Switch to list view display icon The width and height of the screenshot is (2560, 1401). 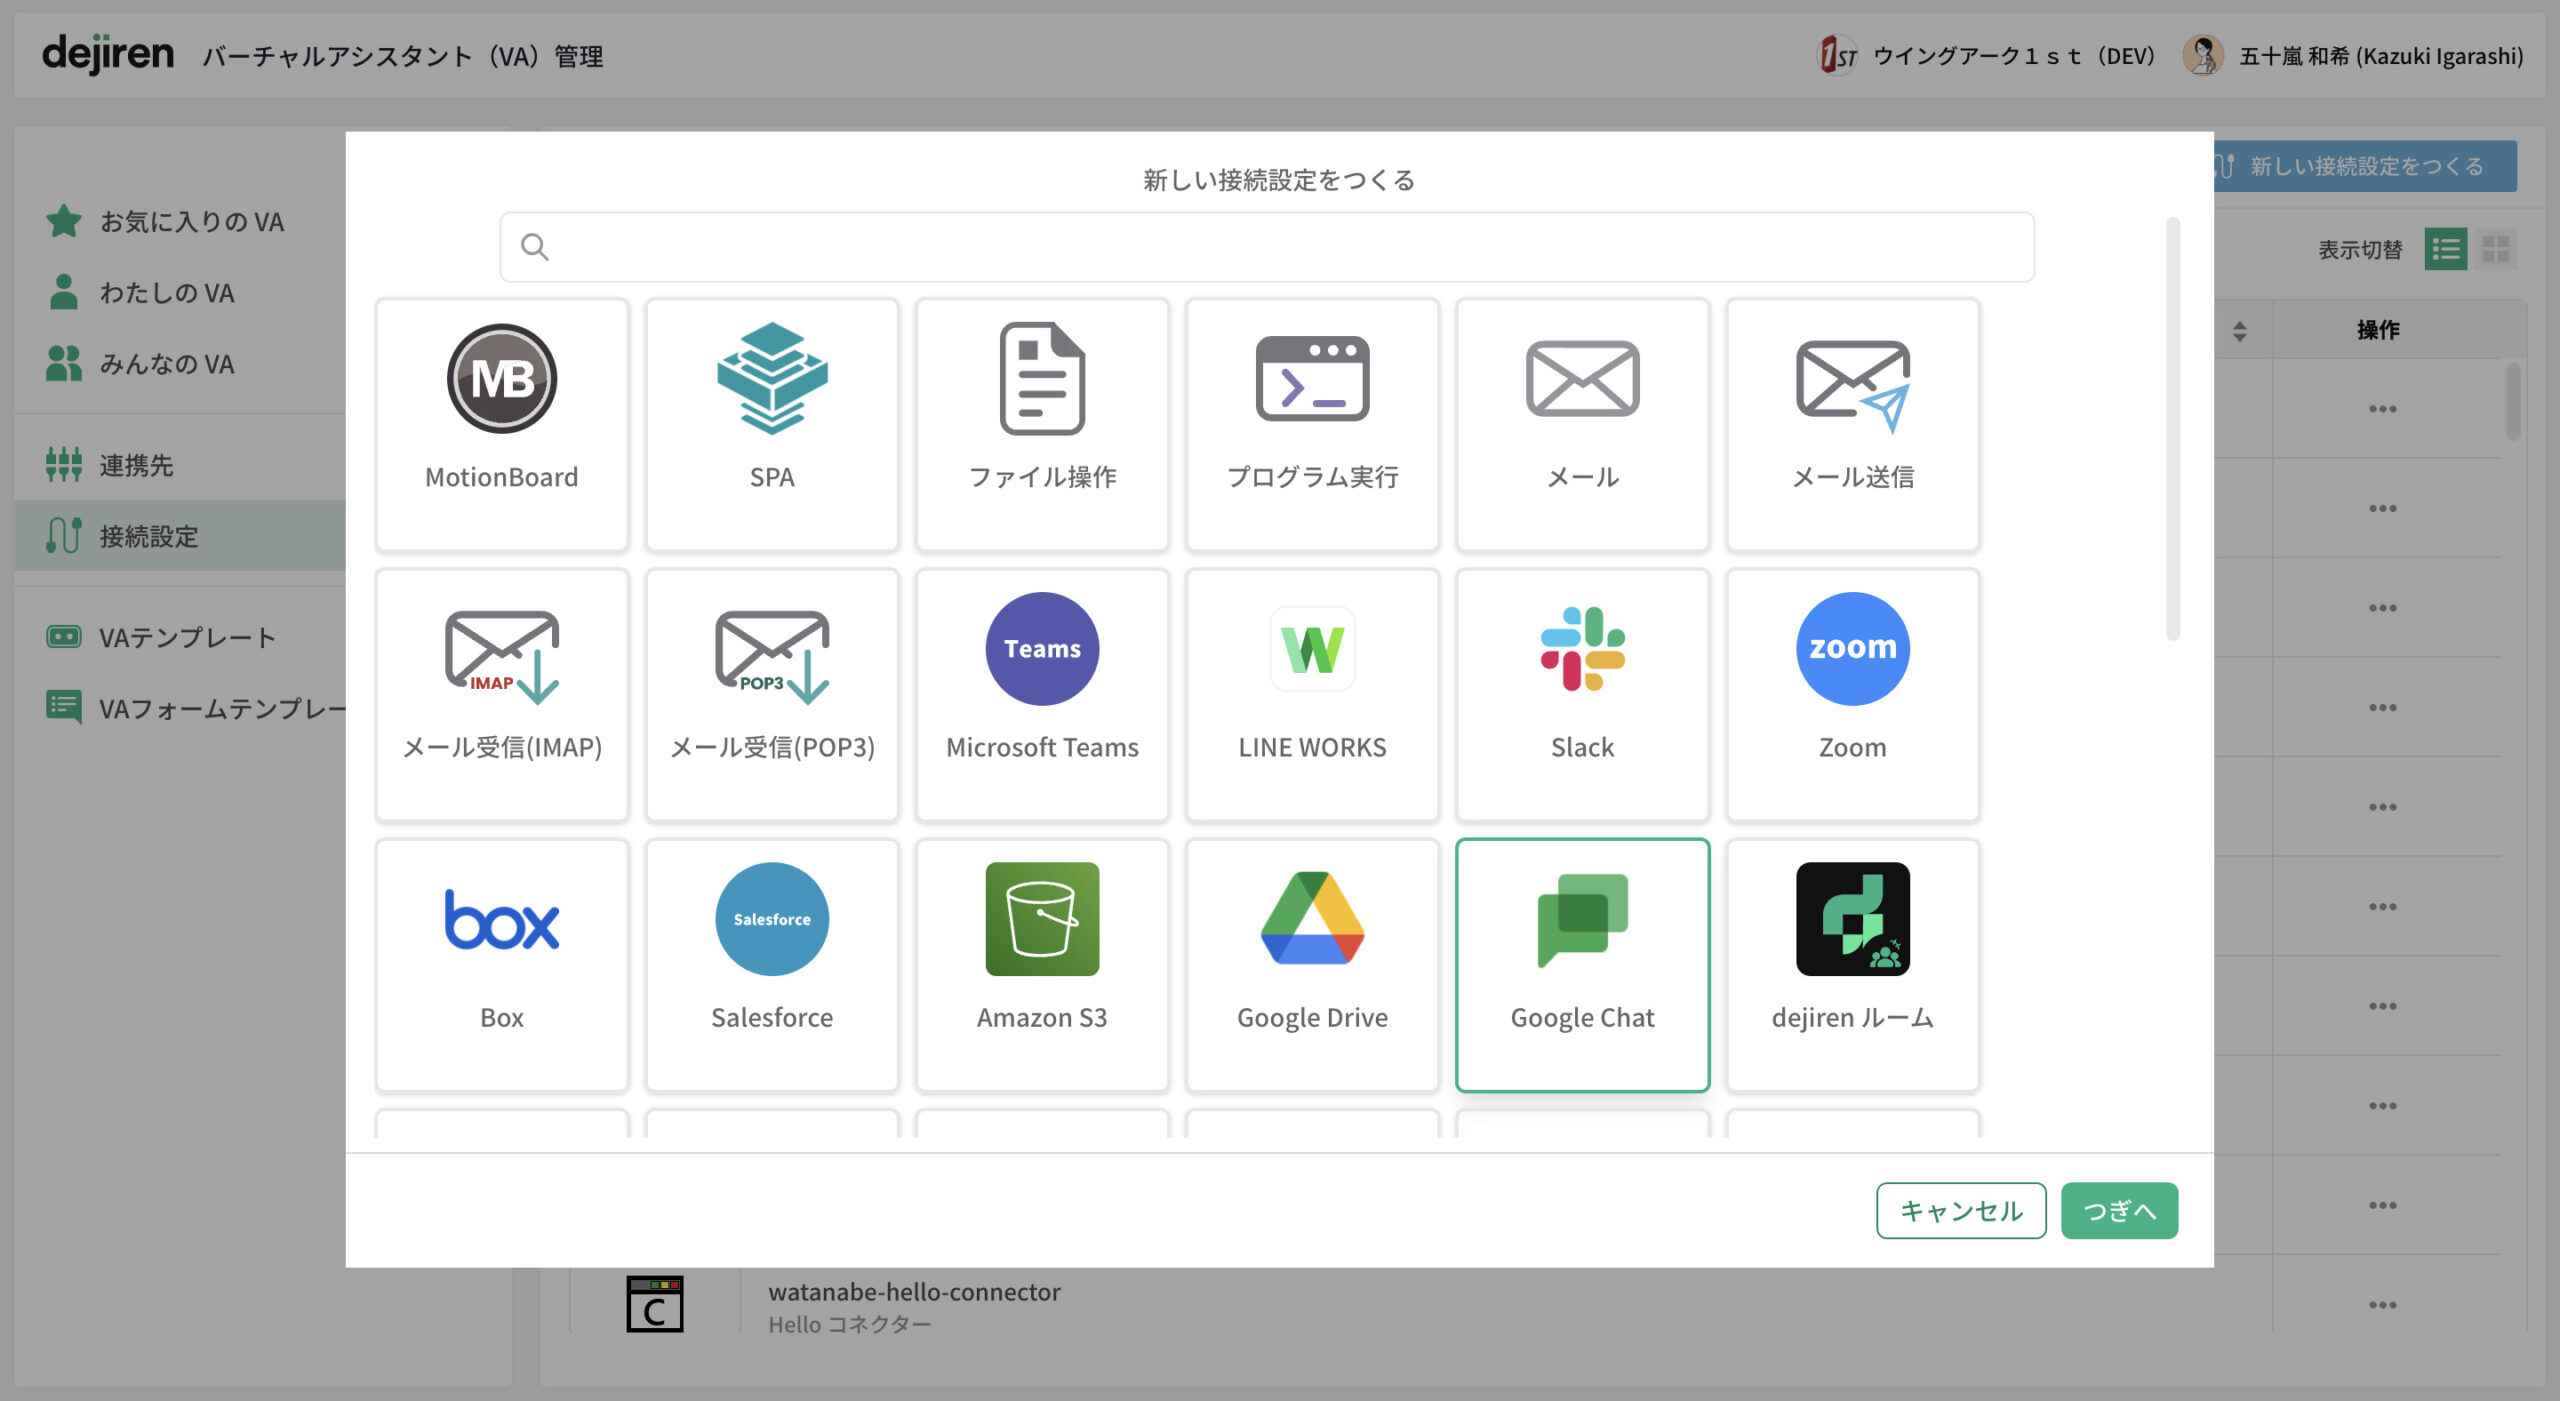[x=2446, y=249]
